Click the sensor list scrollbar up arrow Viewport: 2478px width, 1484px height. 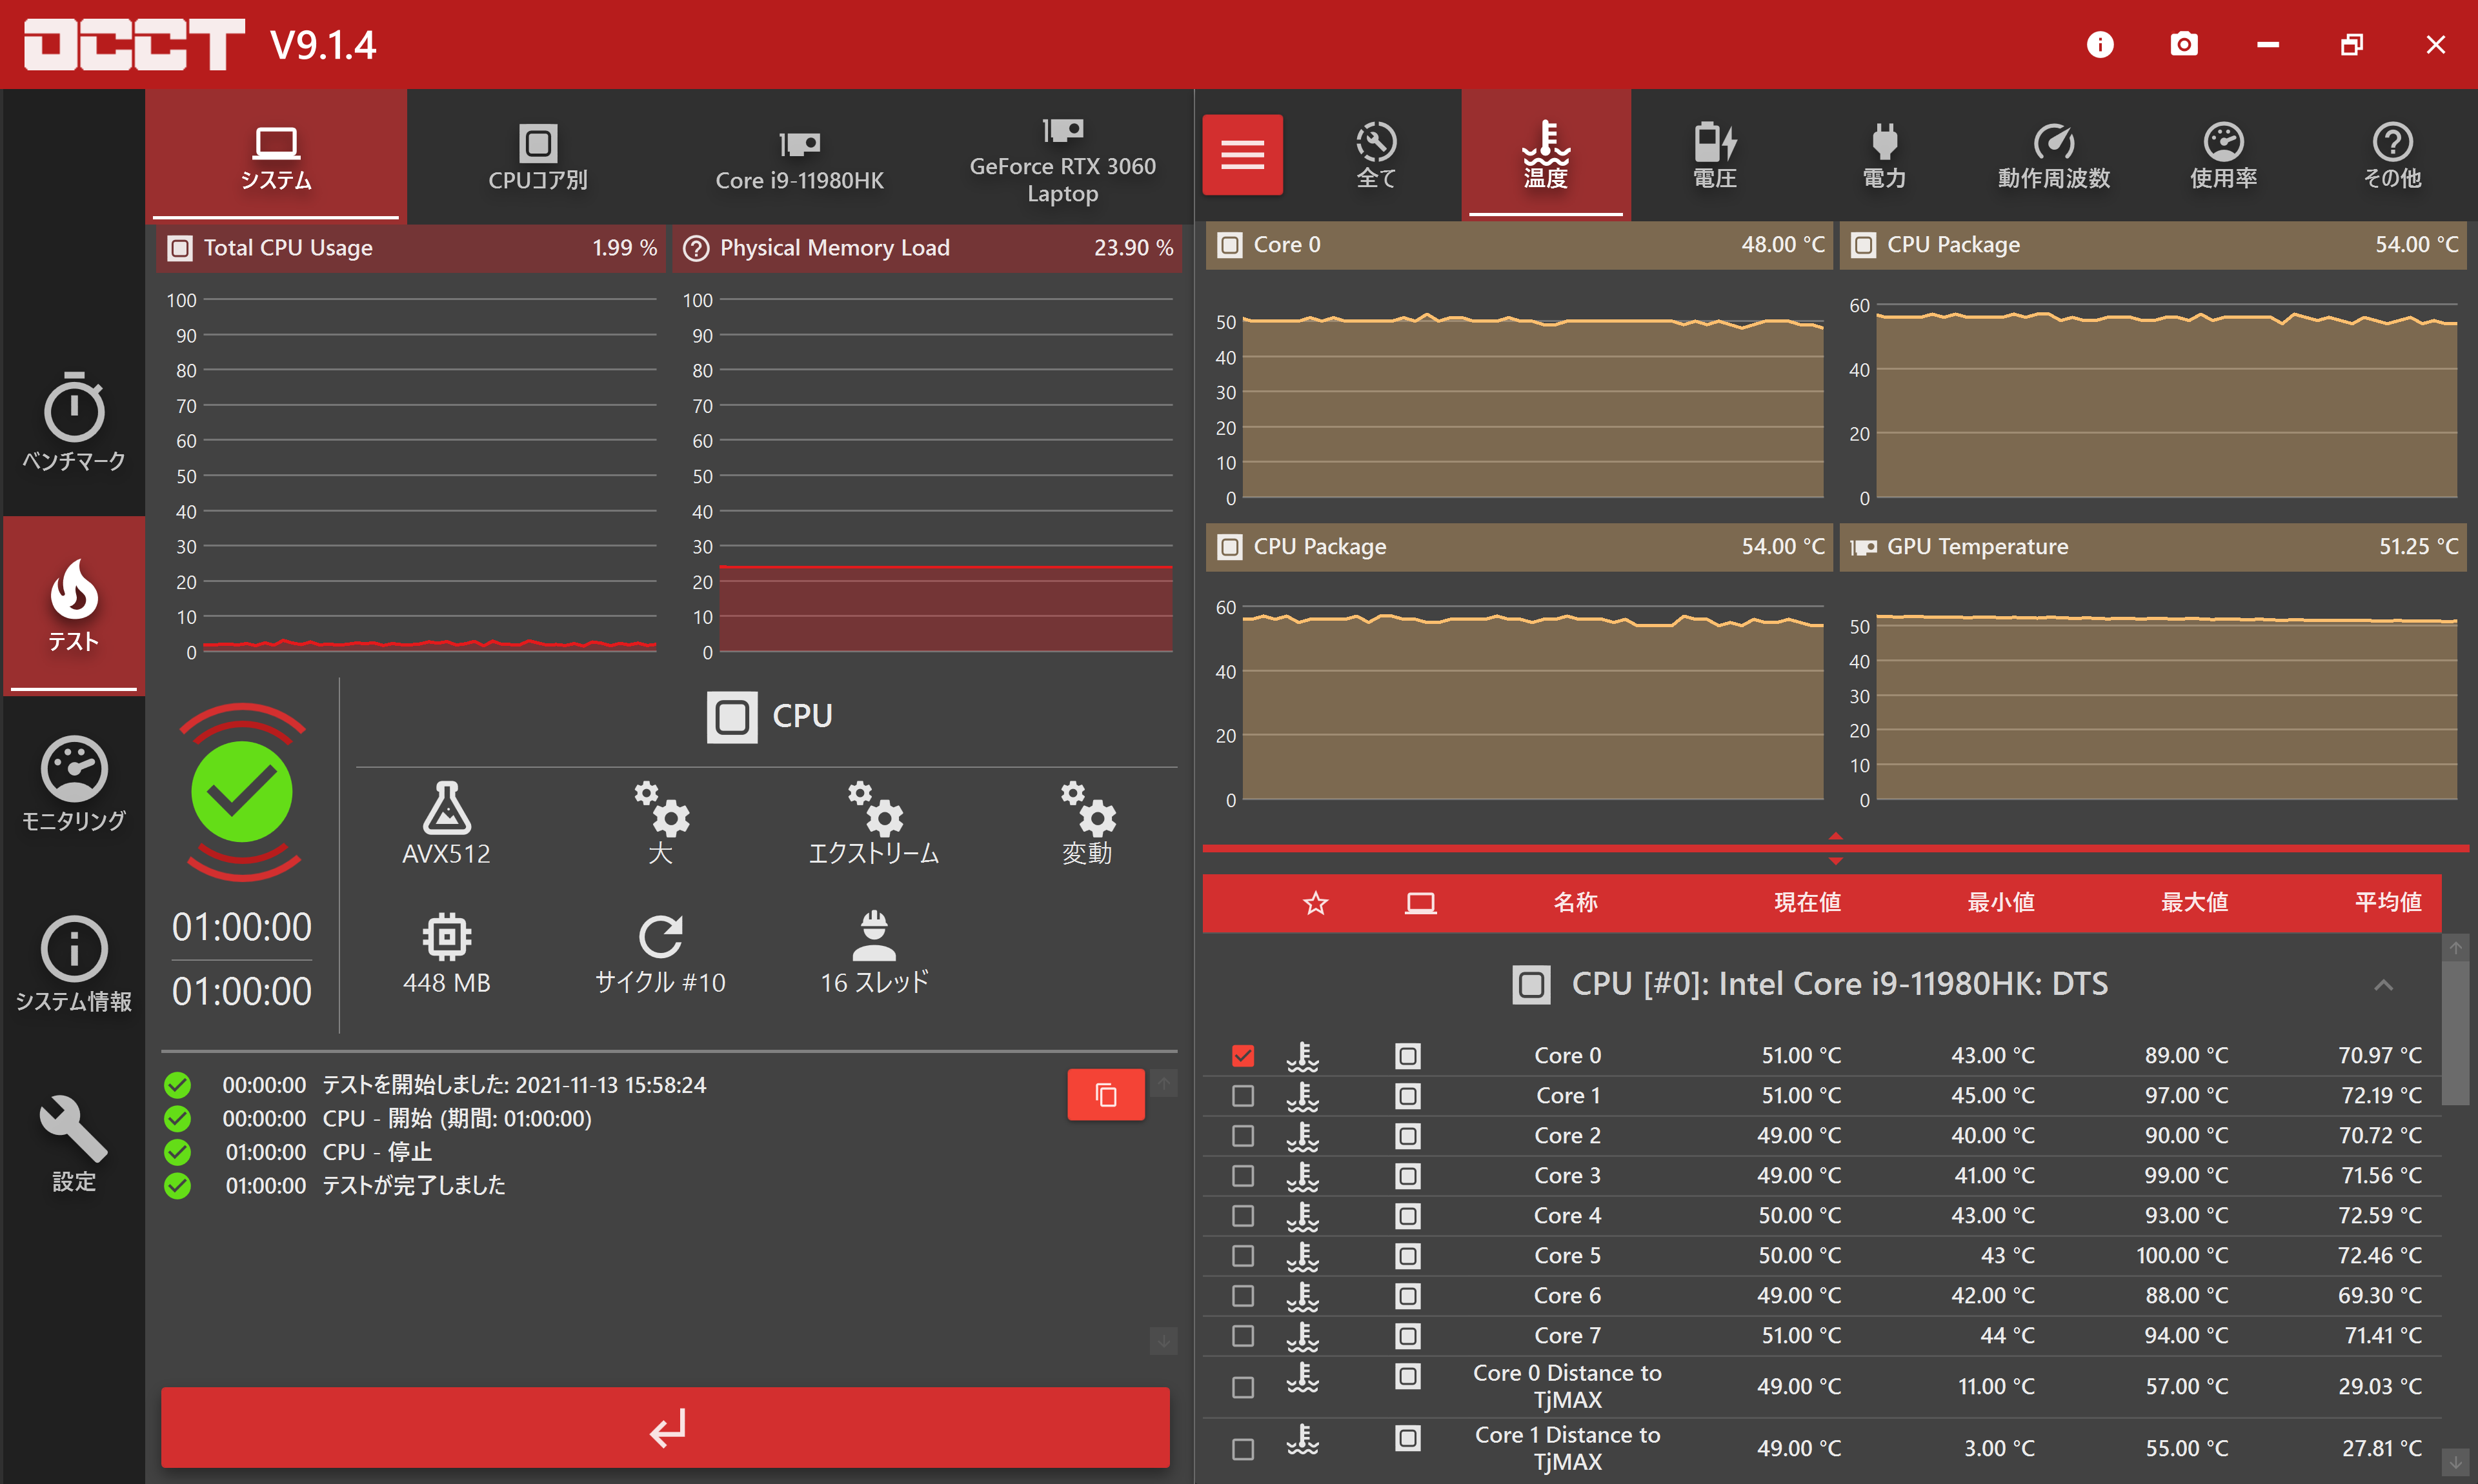[2456, 947]
